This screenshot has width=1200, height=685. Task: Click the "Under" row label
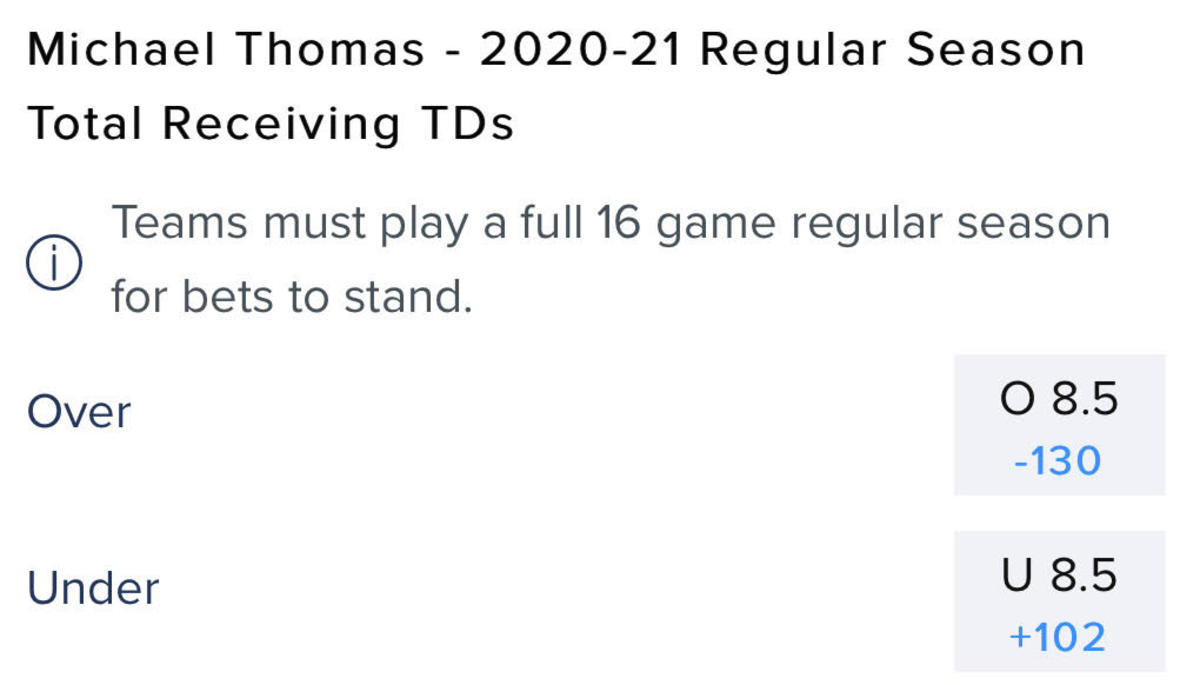(x=93, y=588)
